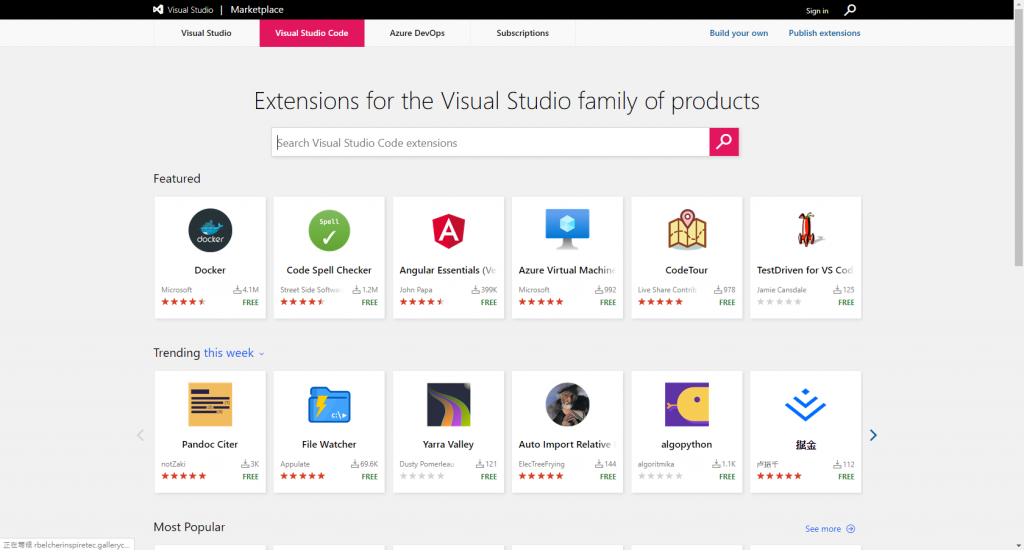
Task: Open the Code Spell Checker title
Action: tap(329, 270)
